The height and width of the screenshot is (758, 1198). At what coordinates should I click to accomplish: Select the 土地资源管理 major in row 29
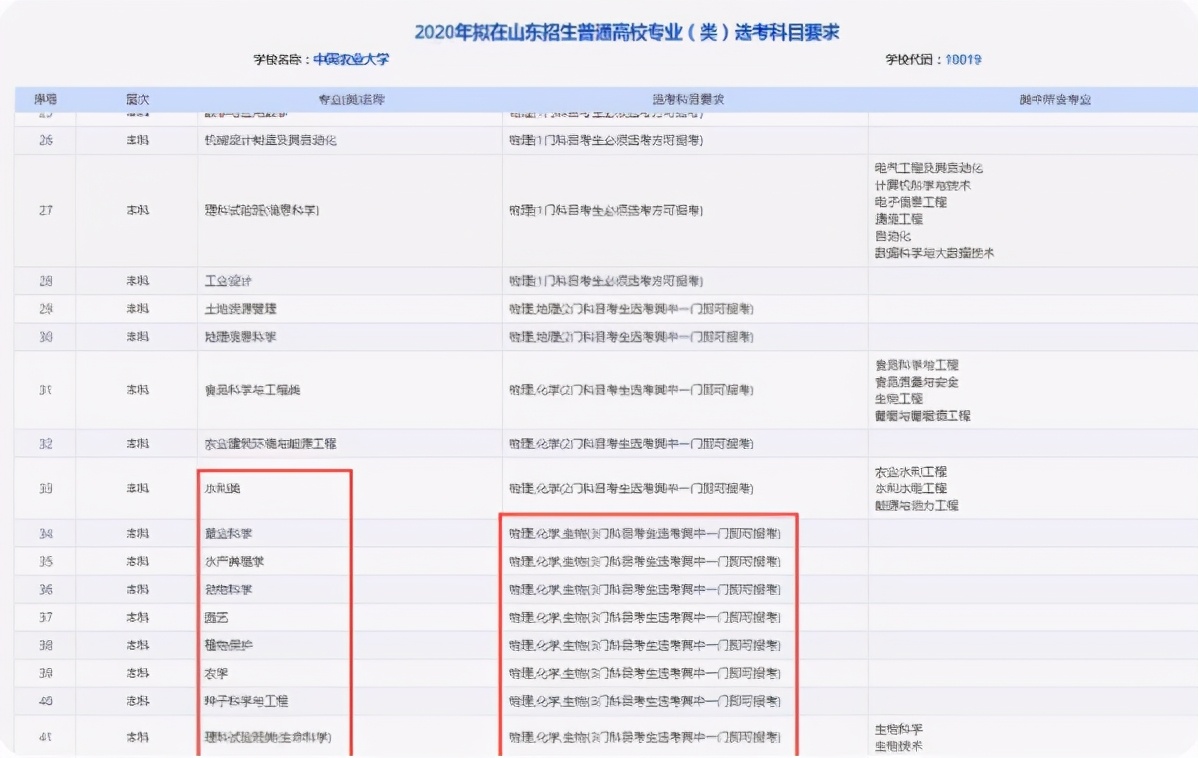240,309
